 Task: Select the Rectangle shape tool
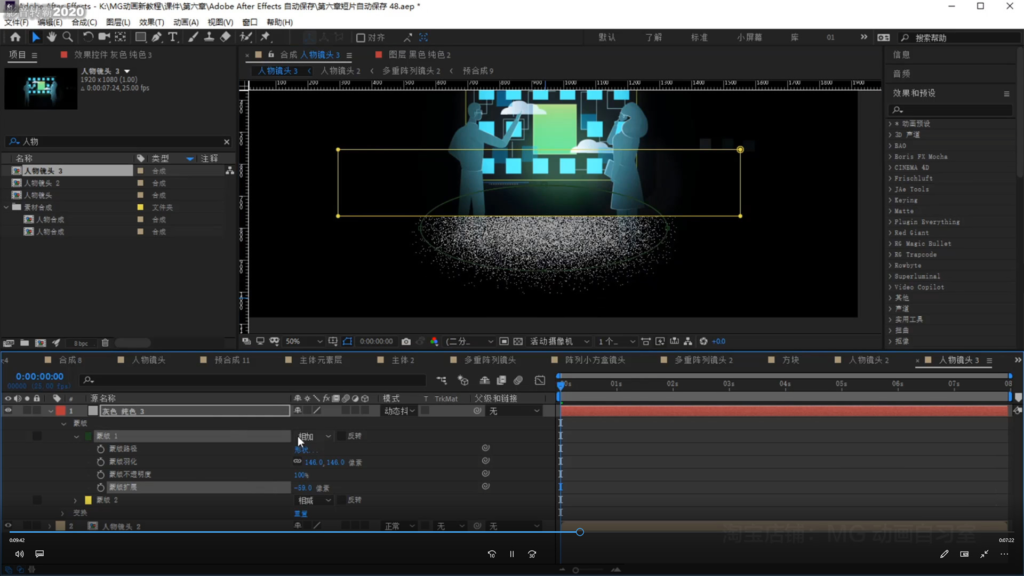[140, 37]
